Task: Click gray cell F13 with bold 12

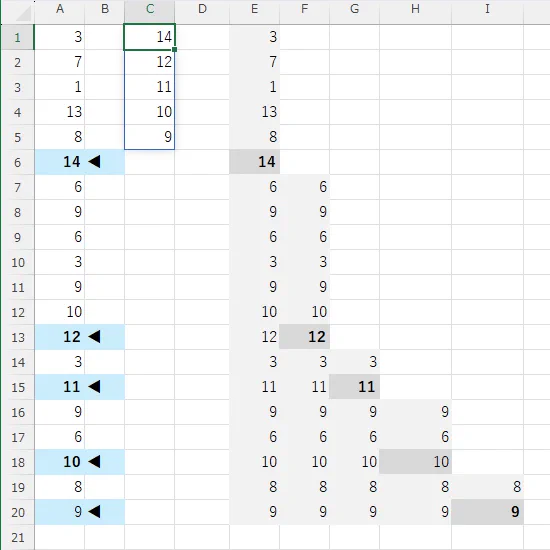Action: [x=304, y=337]
